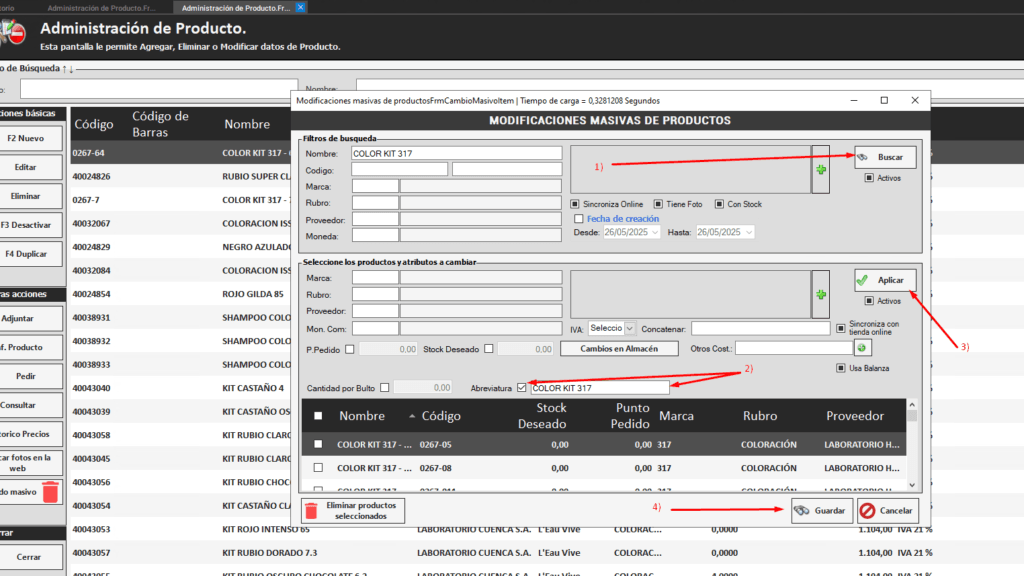This screenshot has width=1024, height=576.
Task: Select row checkbox for code 0267-08
Action: click(318, 468)
